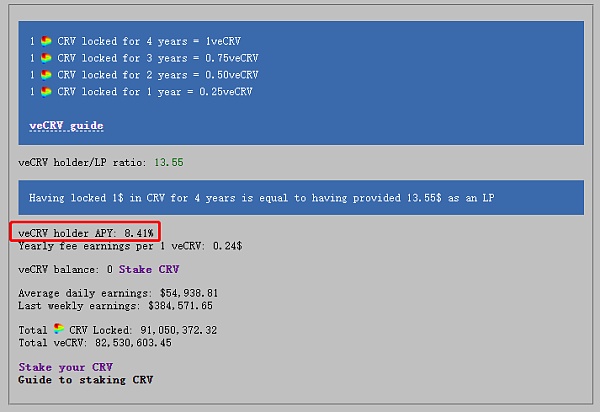Click the 1 year equals 0.25veCRV line

click(x=141, y=91)
